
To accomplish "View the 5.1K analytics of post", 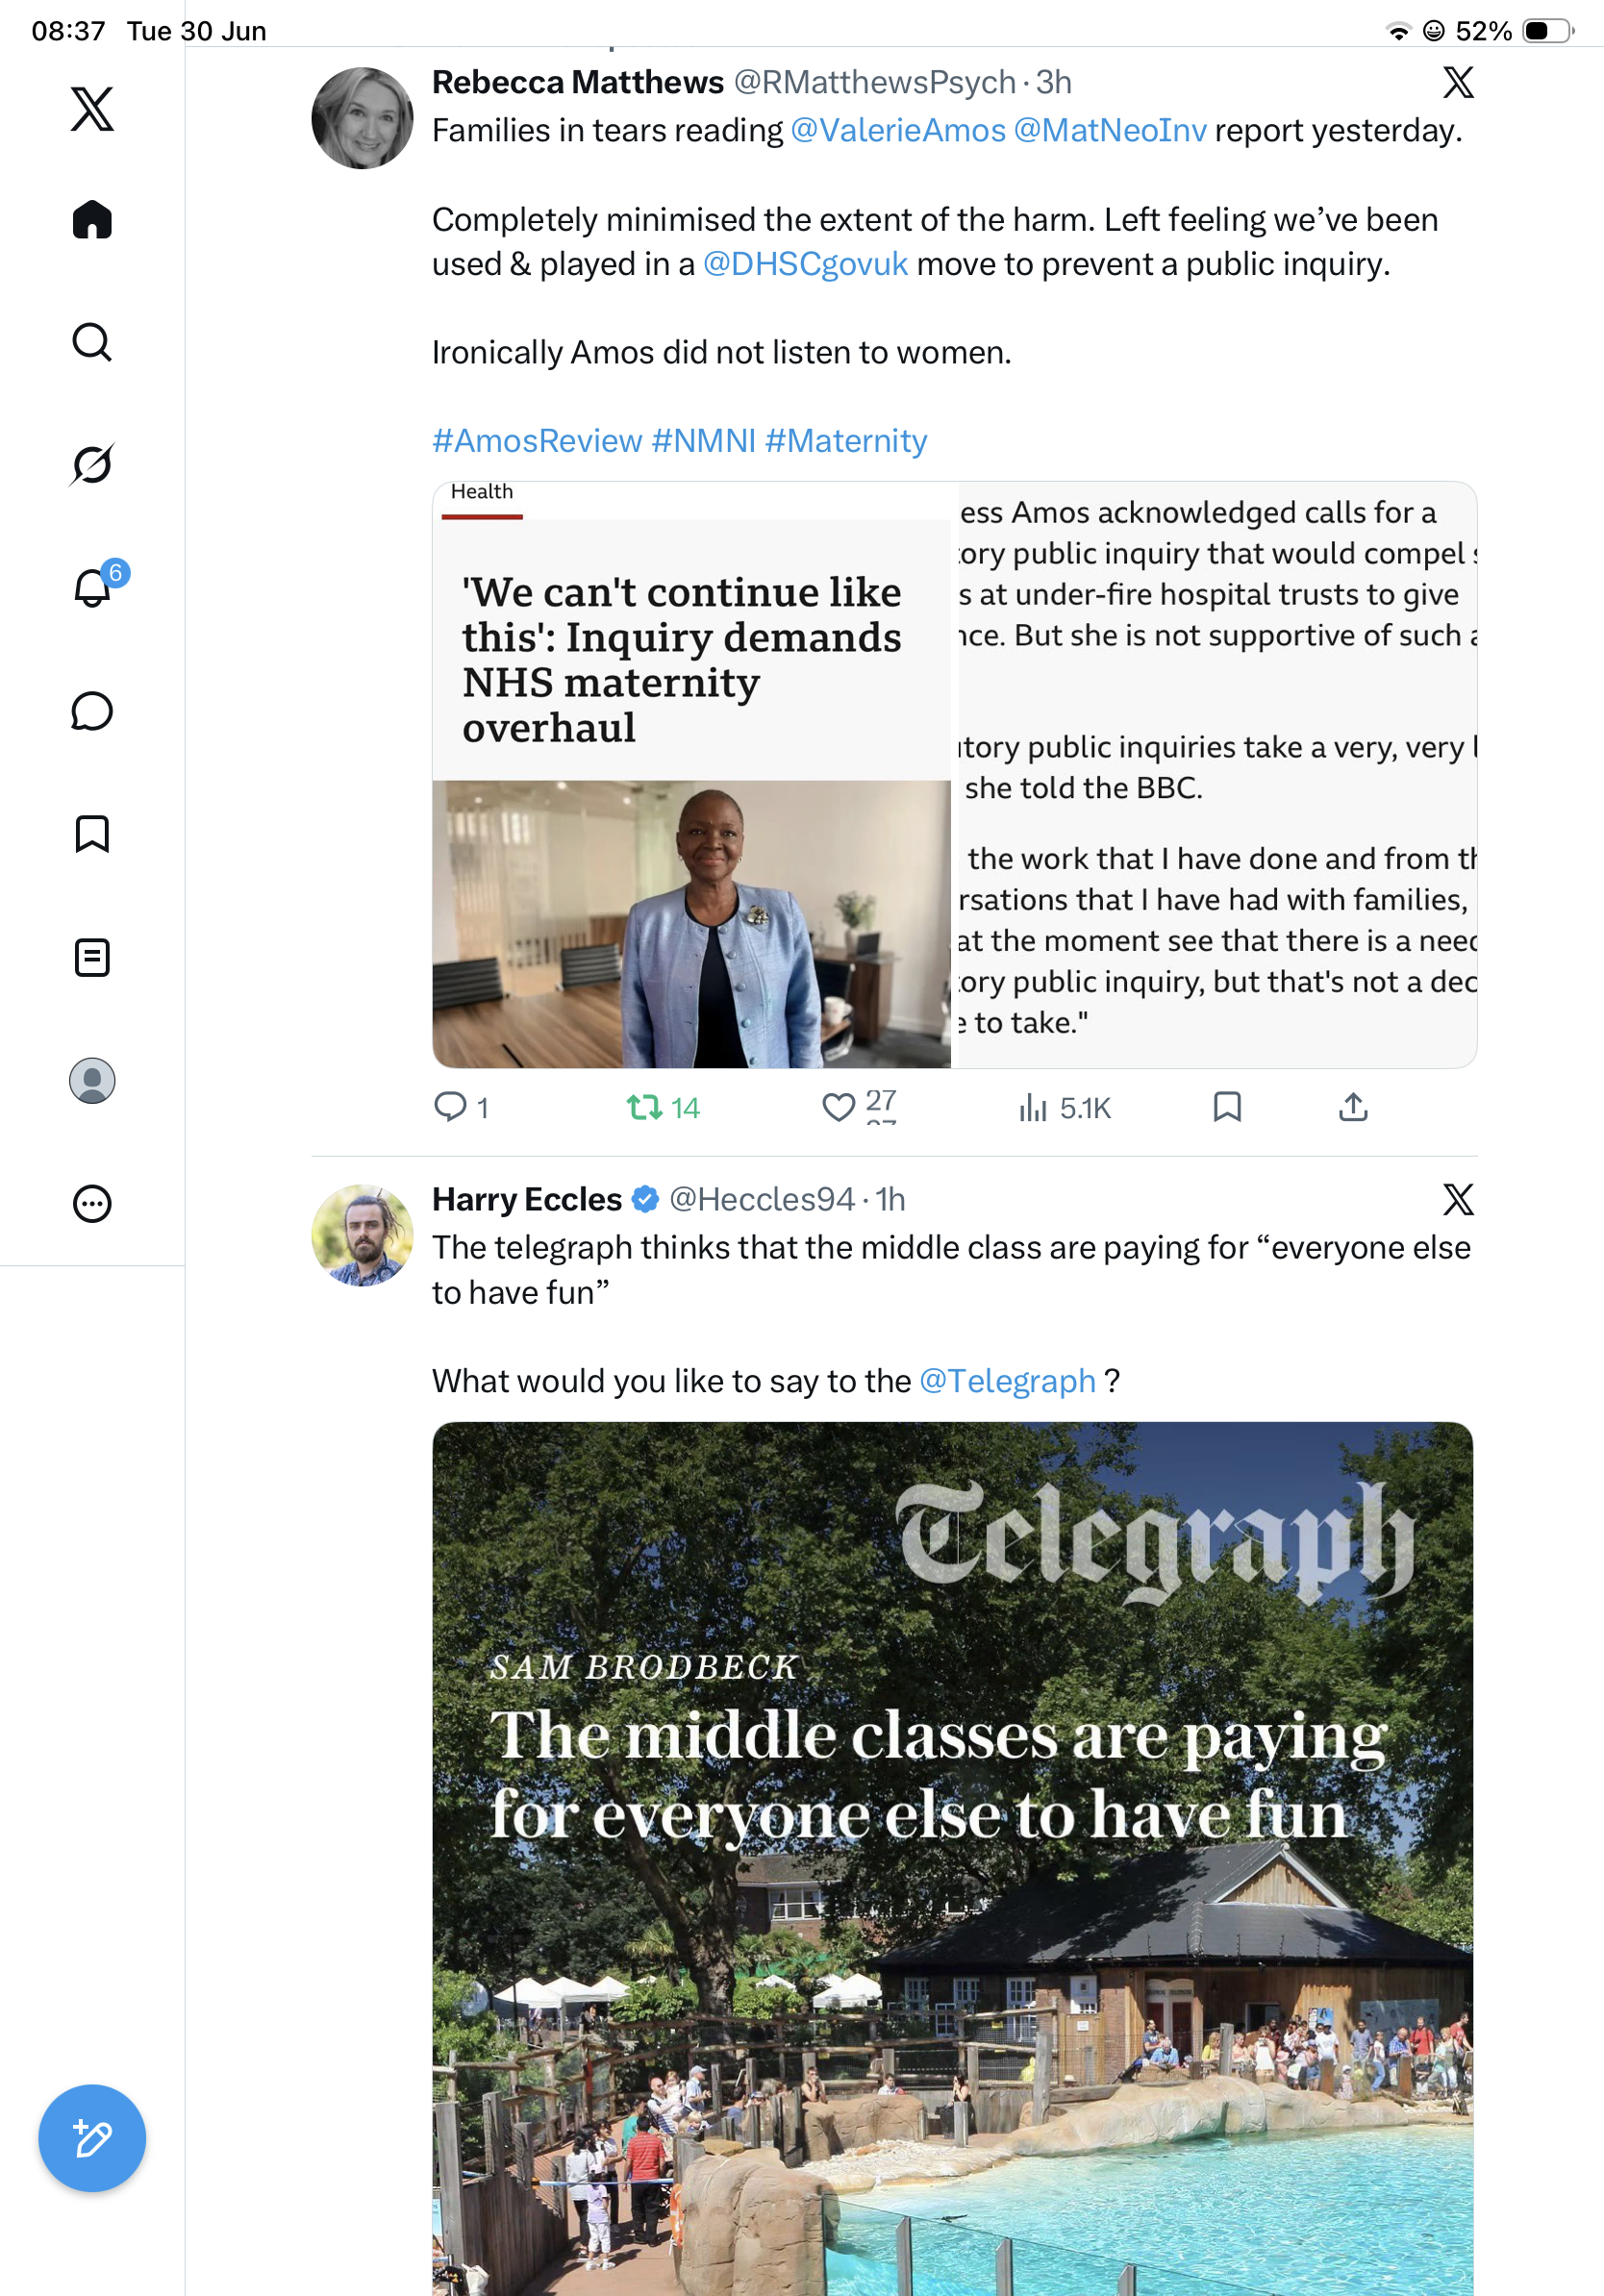I will (1064, 1107).
